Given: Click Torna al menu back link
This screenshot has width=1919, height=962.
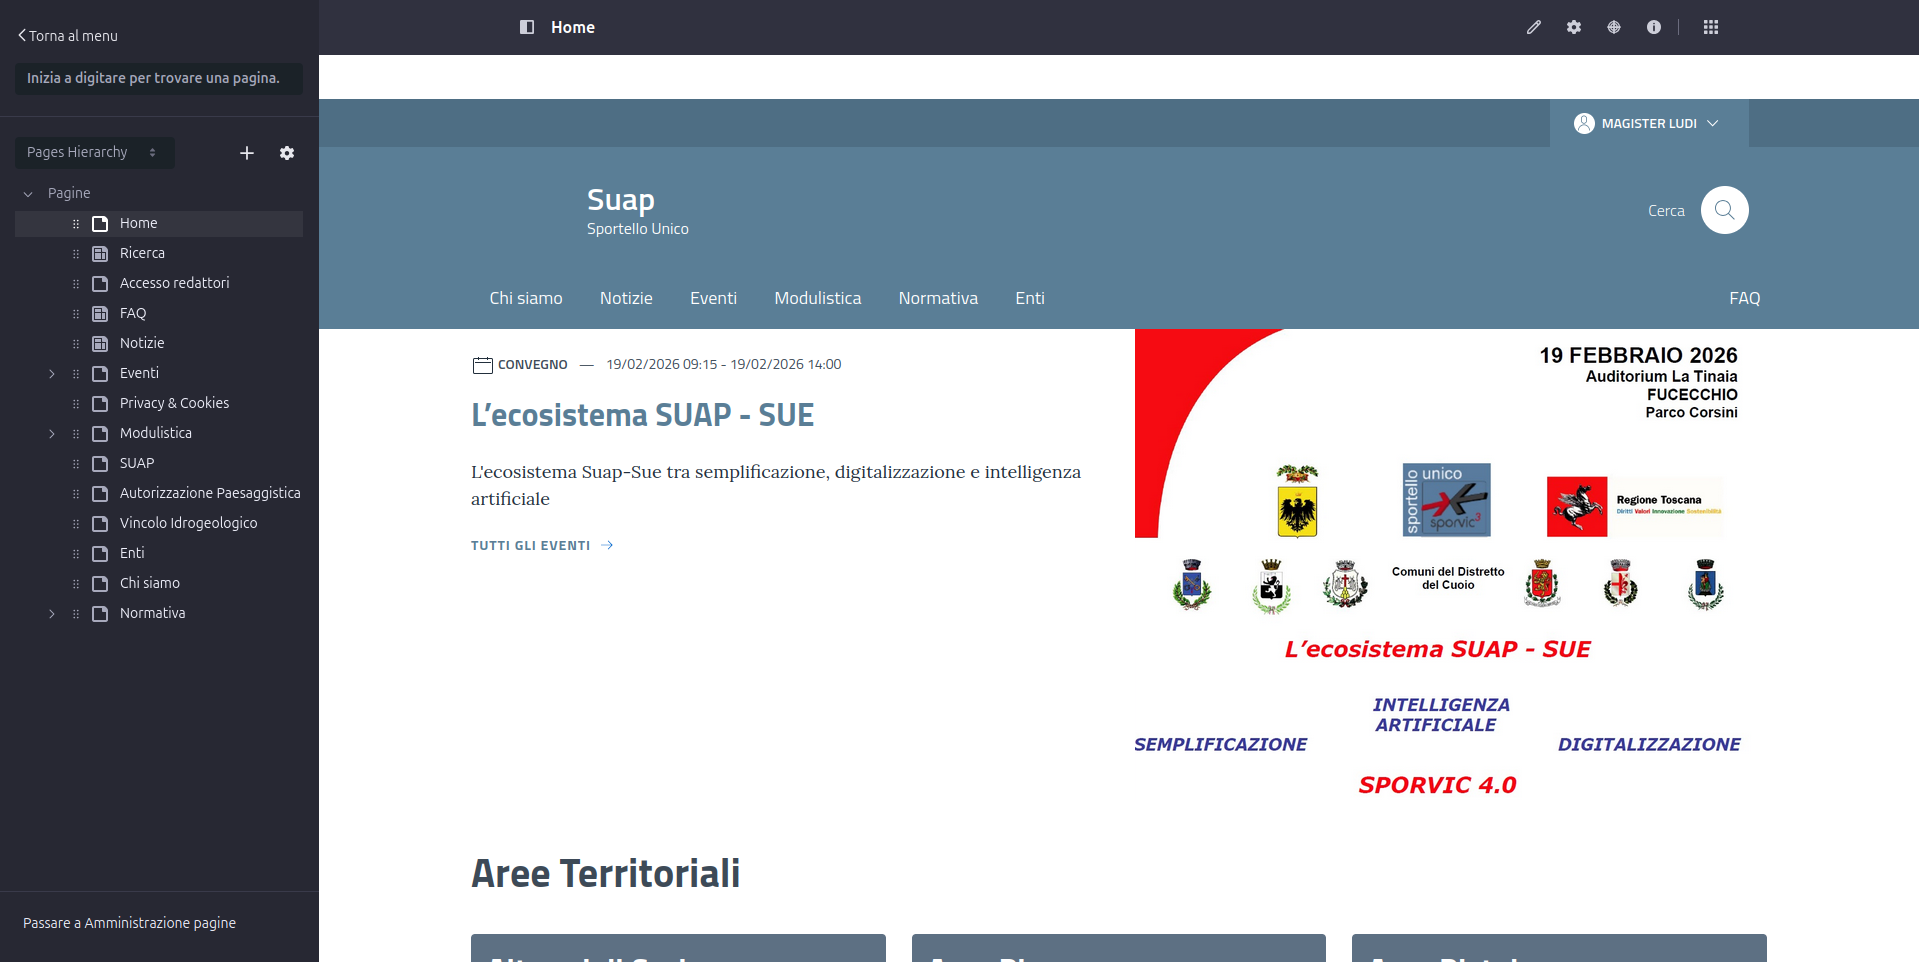Looking at the screenshot, I should pos(68,36).
